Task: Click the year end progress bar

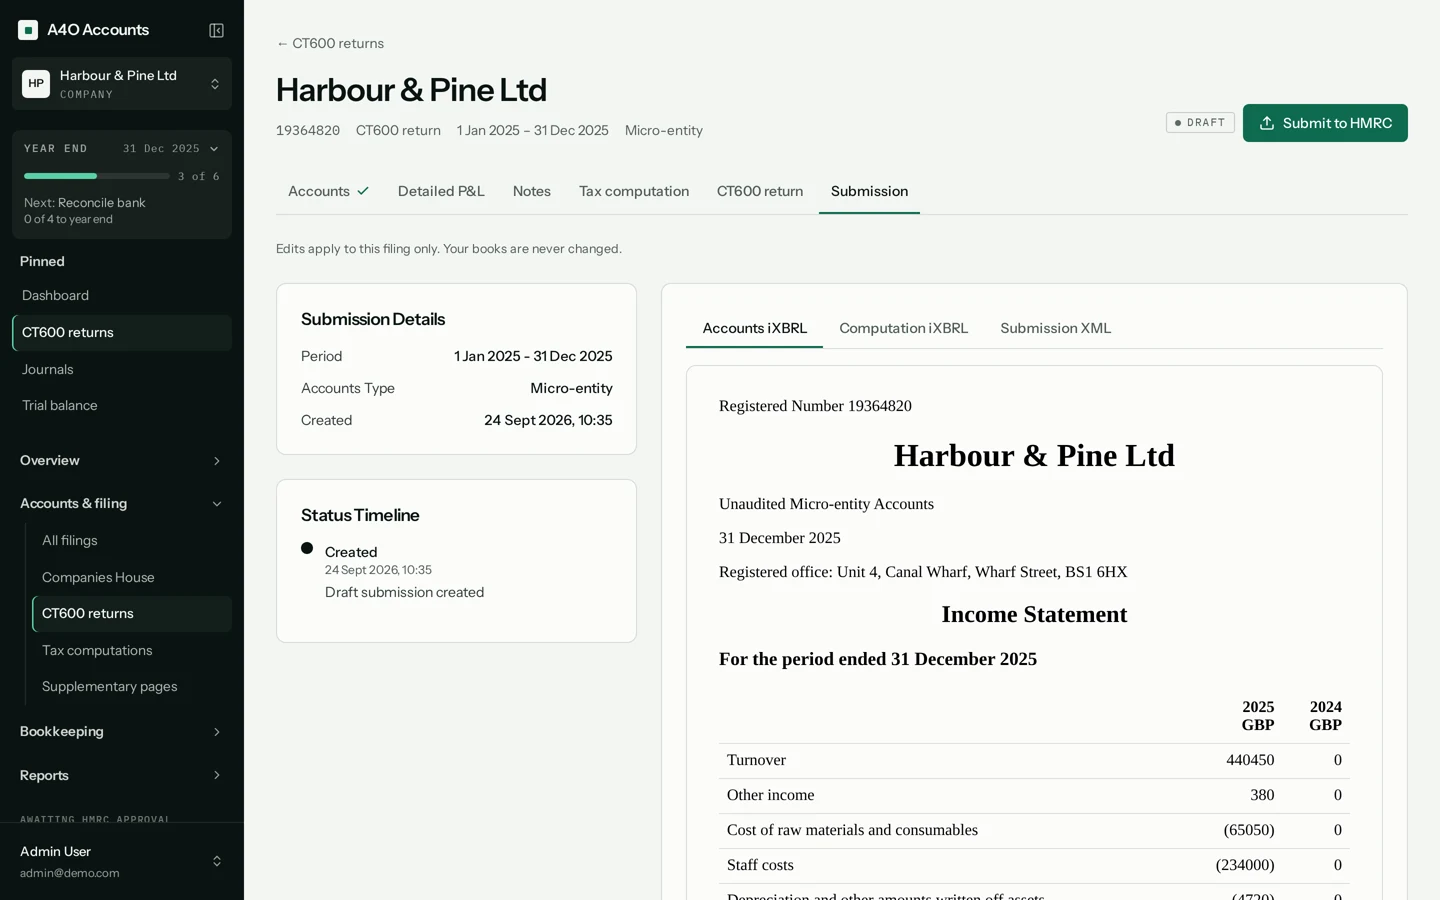Action: [x=96, y=176]
